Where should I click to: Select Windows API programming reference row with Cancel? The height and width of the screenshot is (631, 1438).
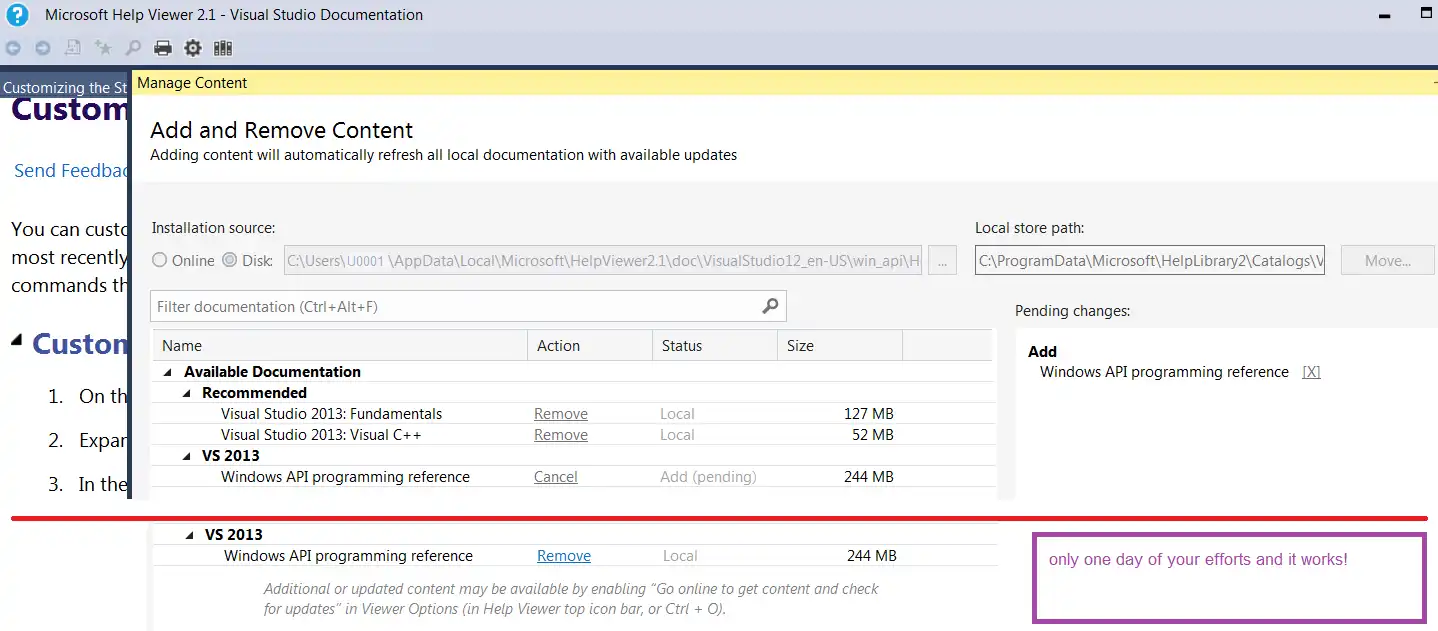click(x=345, y=477)
